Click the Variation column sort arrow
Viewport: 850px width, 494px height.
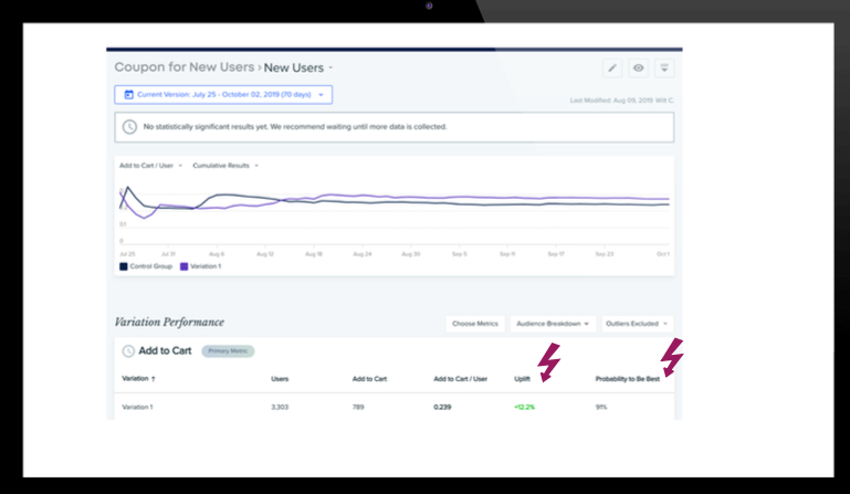click(x=153, y=379)
